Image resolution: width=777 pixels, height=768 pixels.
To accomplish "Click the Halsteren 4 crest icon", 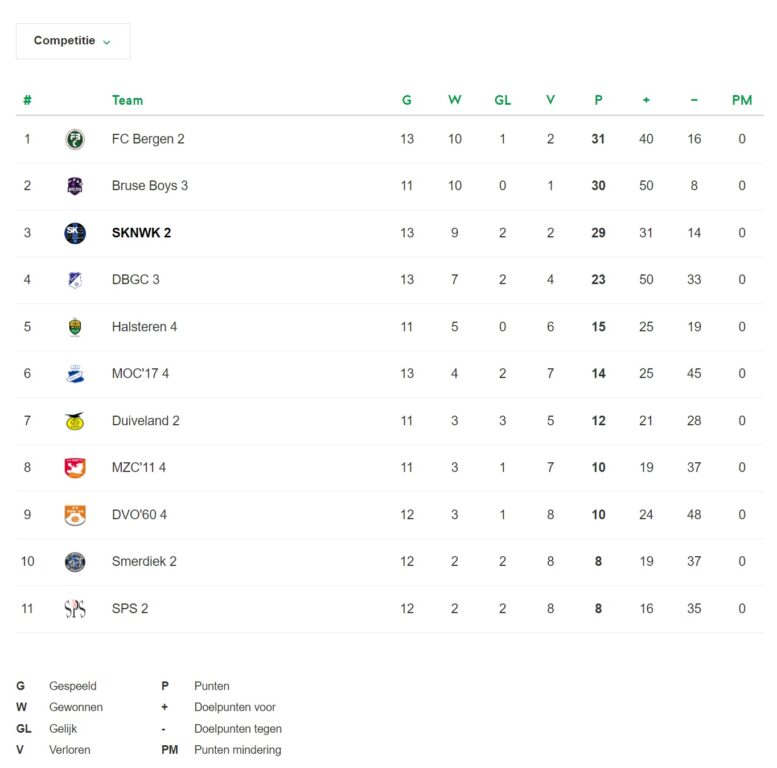I will coord(75,327).
